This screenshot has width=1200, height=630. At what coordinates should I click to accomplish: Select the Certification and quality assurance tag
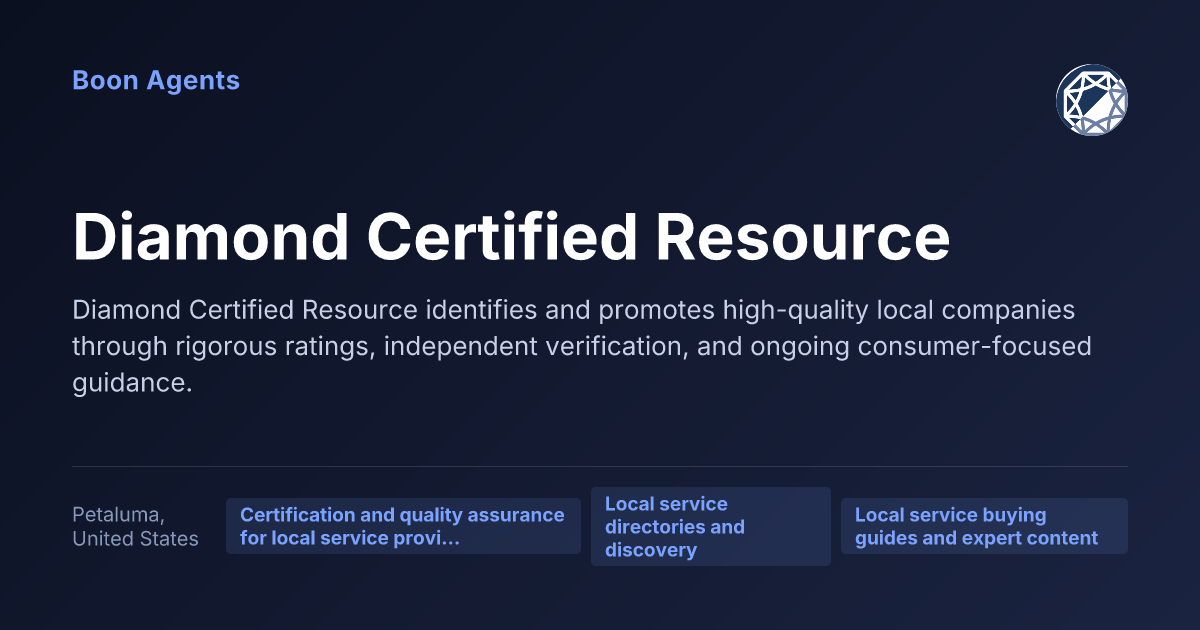tap(403, 527)
